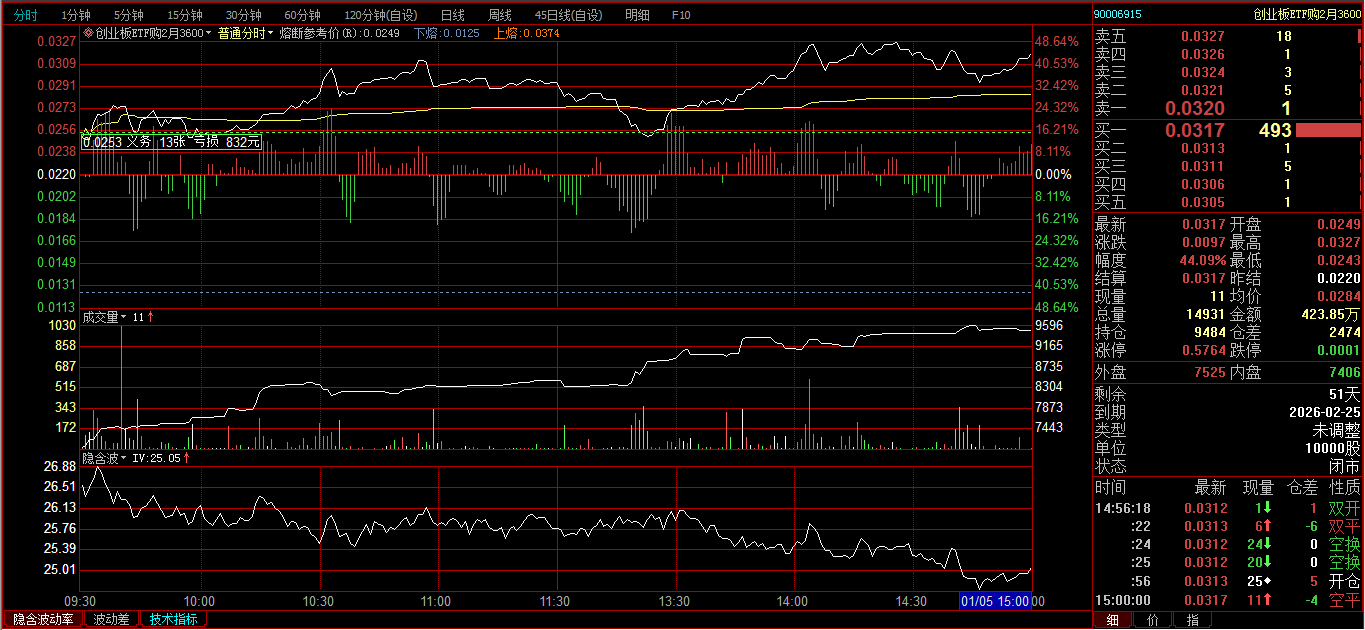
Task: Click the 均价 0.0284 average price value
Action: [1339, 296]
